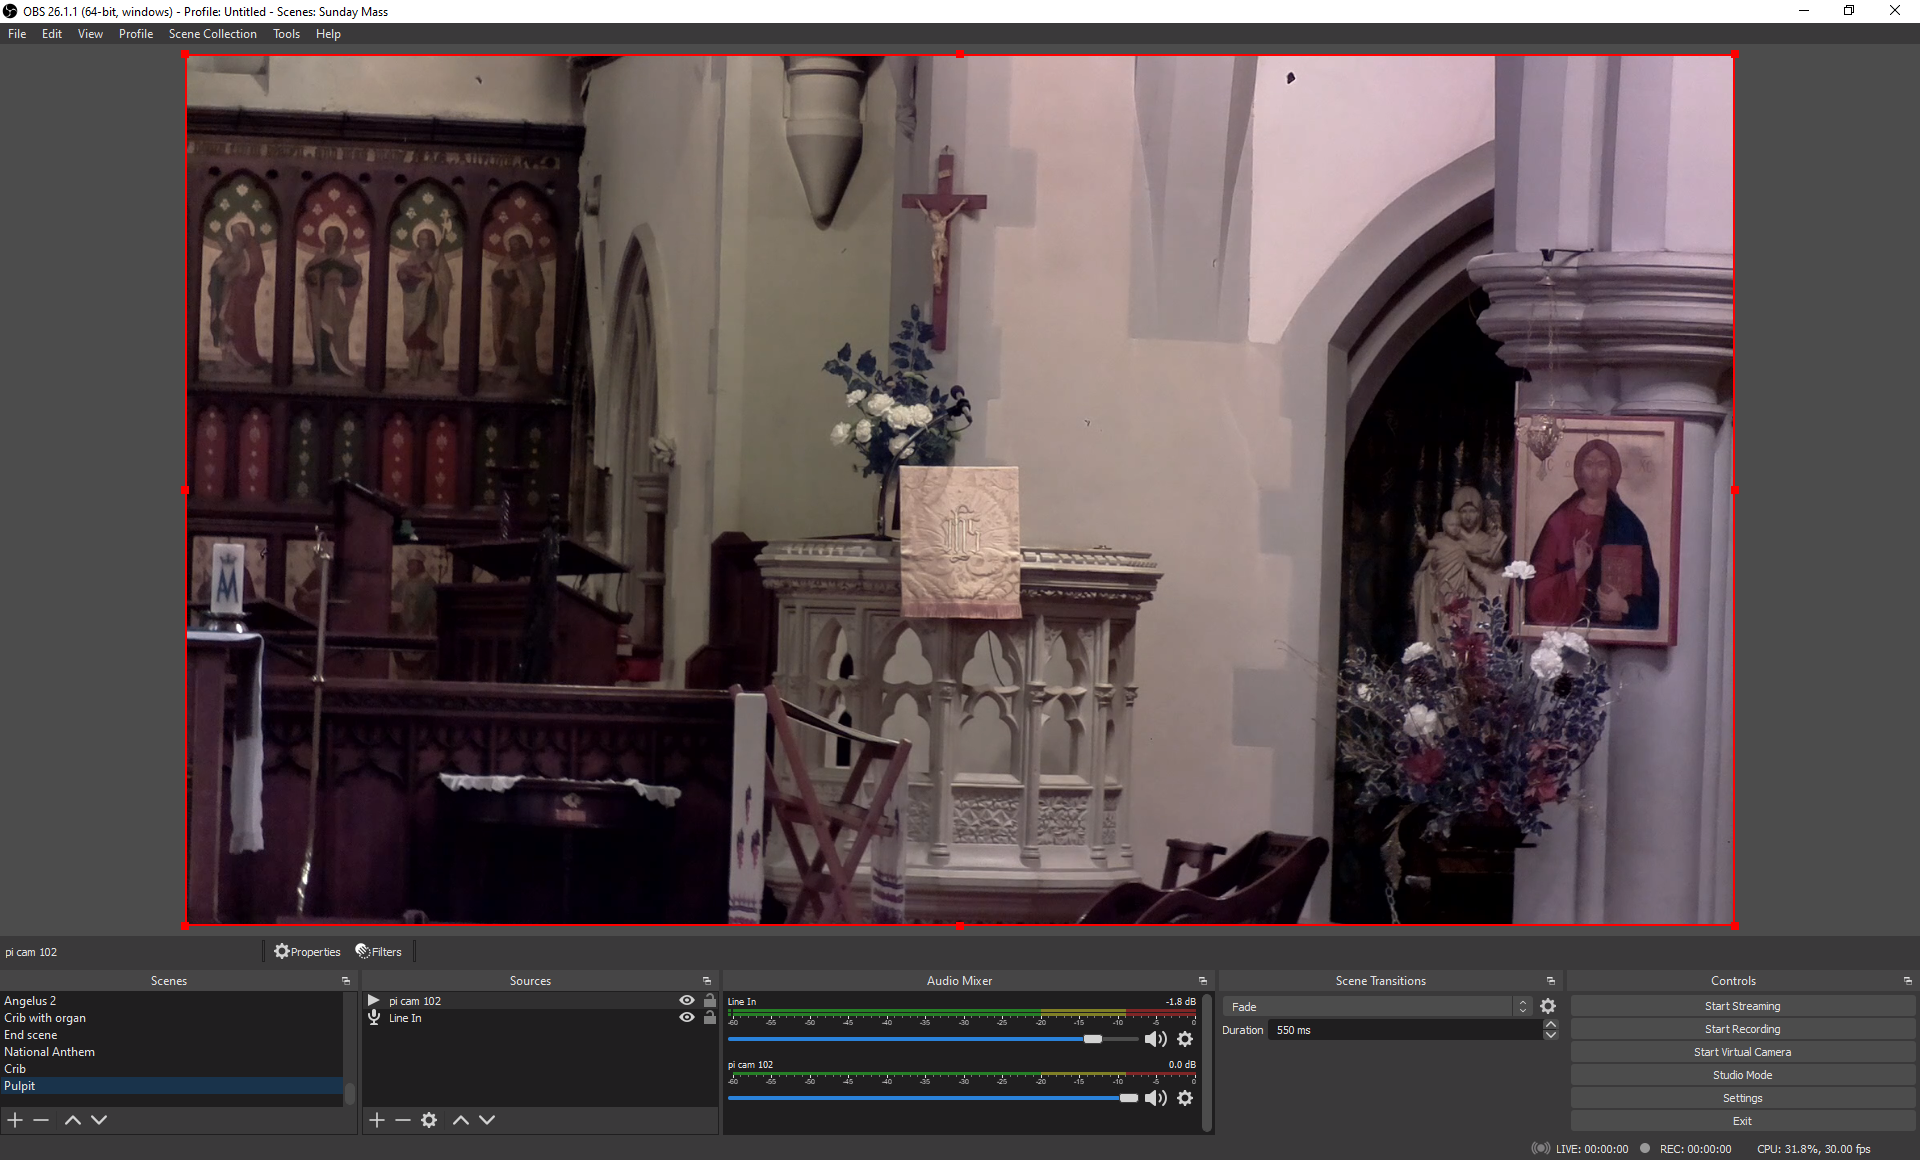Open pi cam 102 audio settings gear
Image resolution: width=1920 pixels, height=1160 pixels.
pyautogui.click(x=1185, y=1098)
